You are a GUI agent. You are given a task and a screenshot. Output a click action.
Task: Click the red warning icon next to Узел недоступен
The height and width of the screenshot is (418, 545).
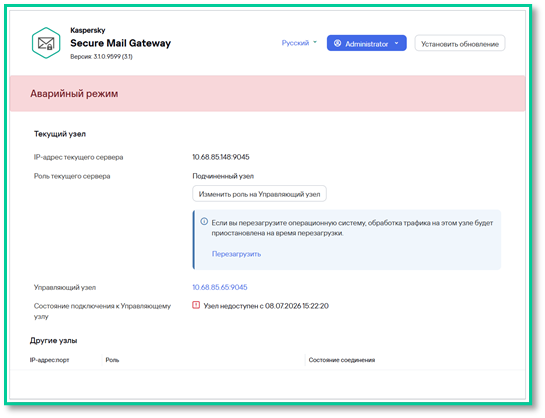tap(196, 305)
